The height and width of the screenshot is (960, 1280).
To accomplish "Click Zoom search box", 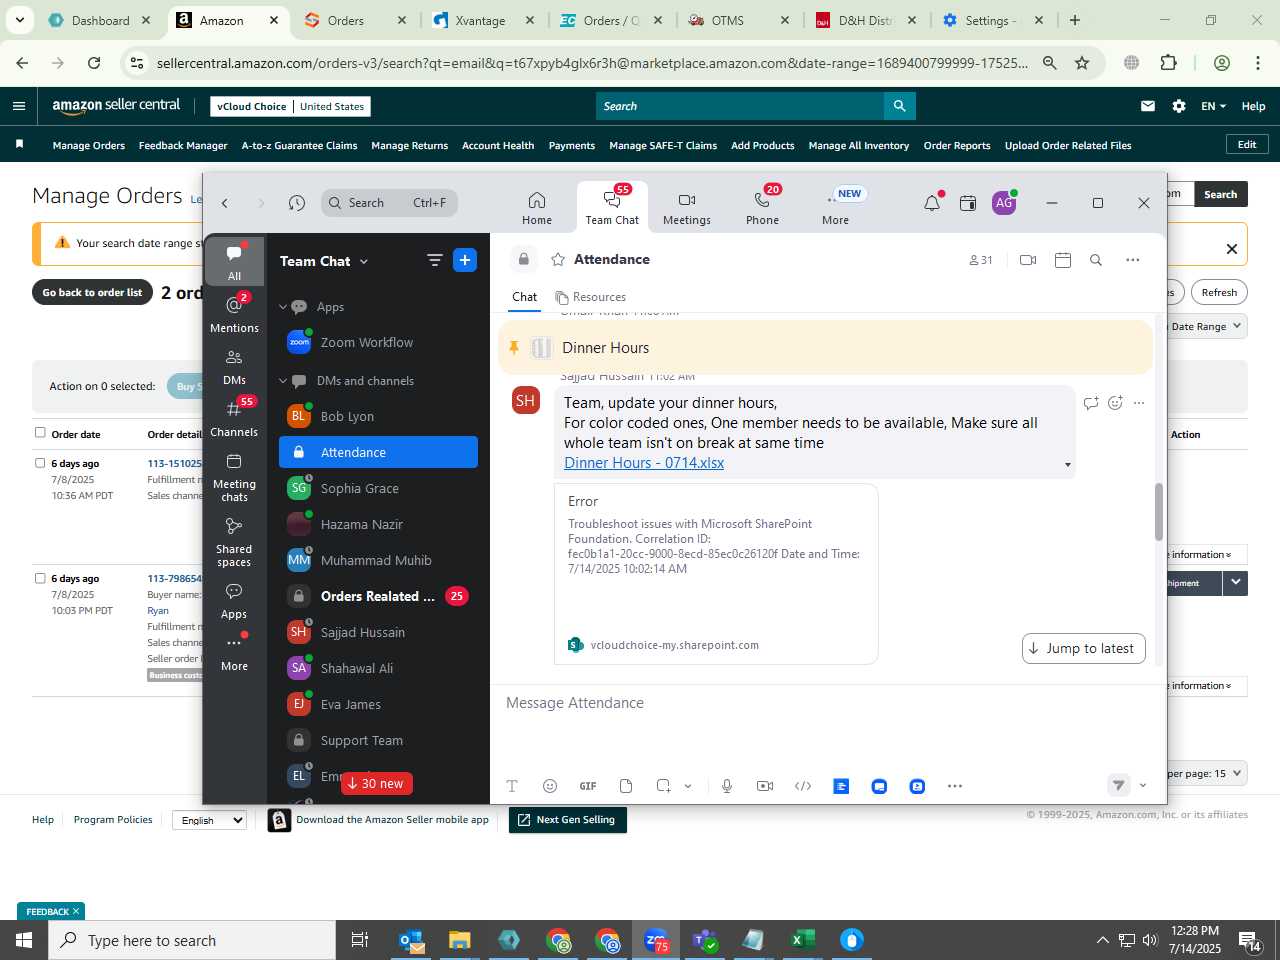I will 390,203.
